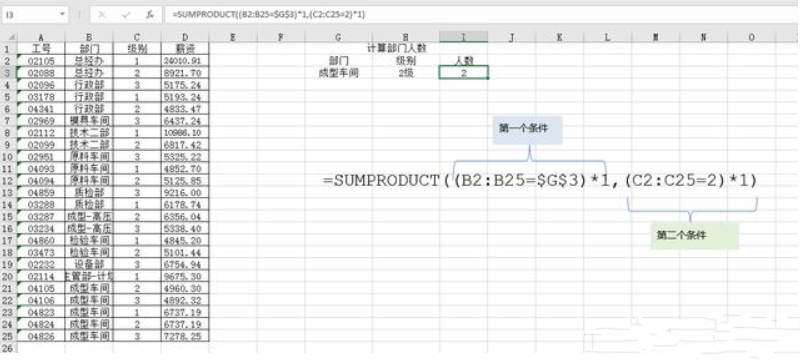Select the 薪资 header cell D1

(185, 49)
